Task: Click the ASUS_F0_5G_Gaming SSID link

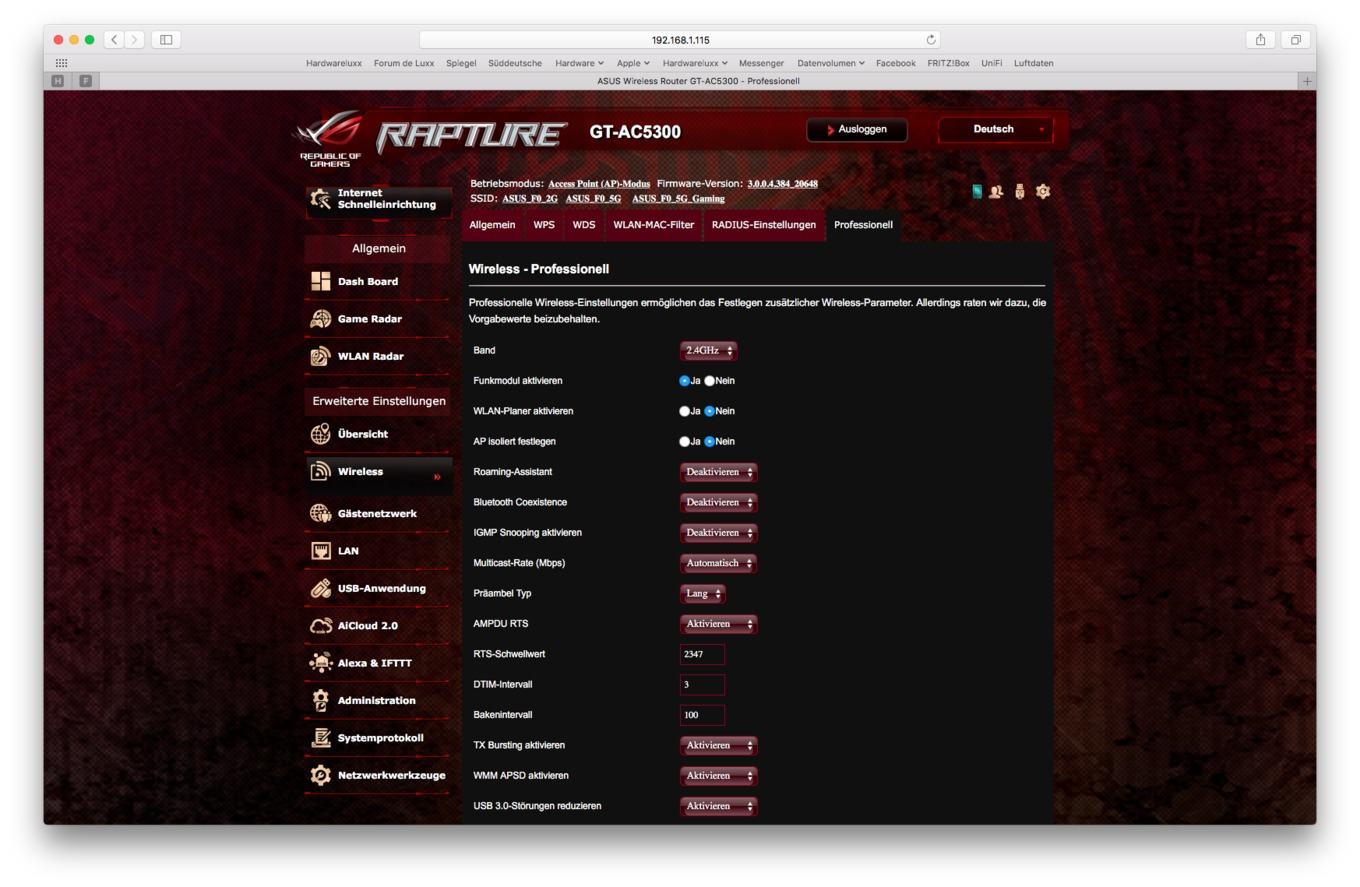Action: pyautogui.click(x=679, y=199)
